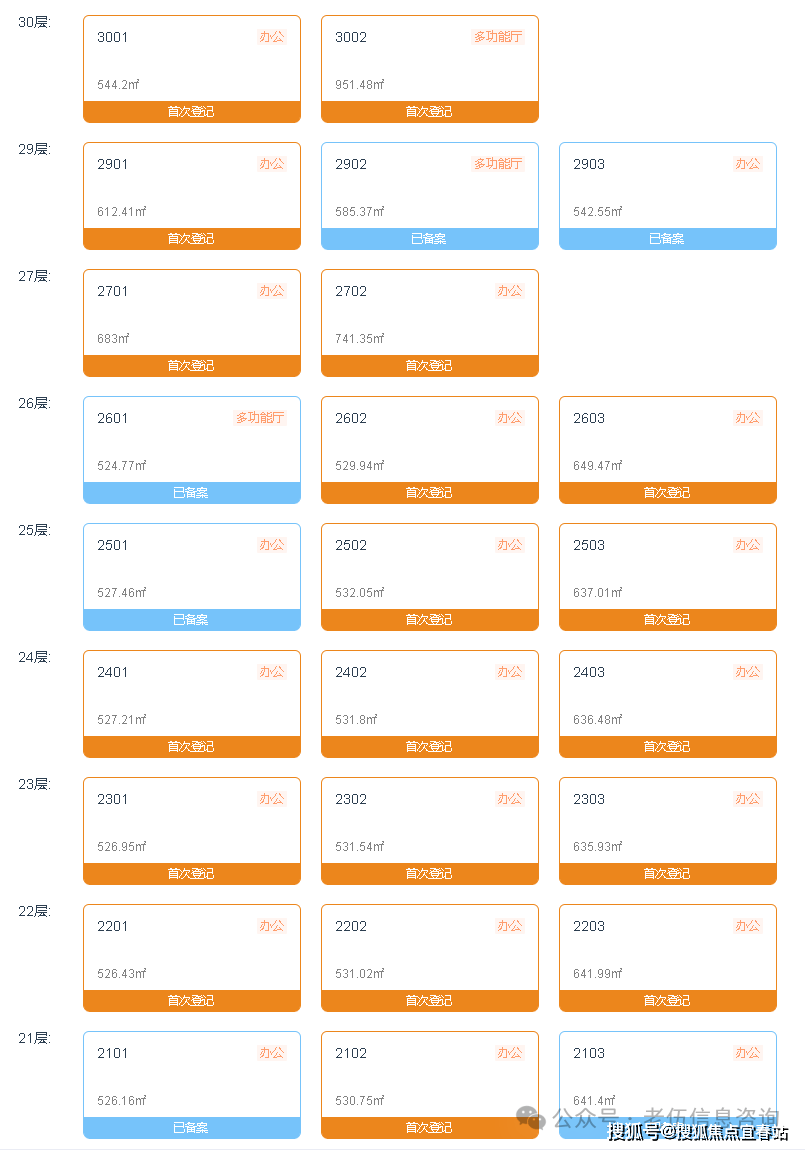Screen dimensions: 805x1150
Task: Click 首次登记 status bar of unit 2901
Action: (x=191, y=239)
